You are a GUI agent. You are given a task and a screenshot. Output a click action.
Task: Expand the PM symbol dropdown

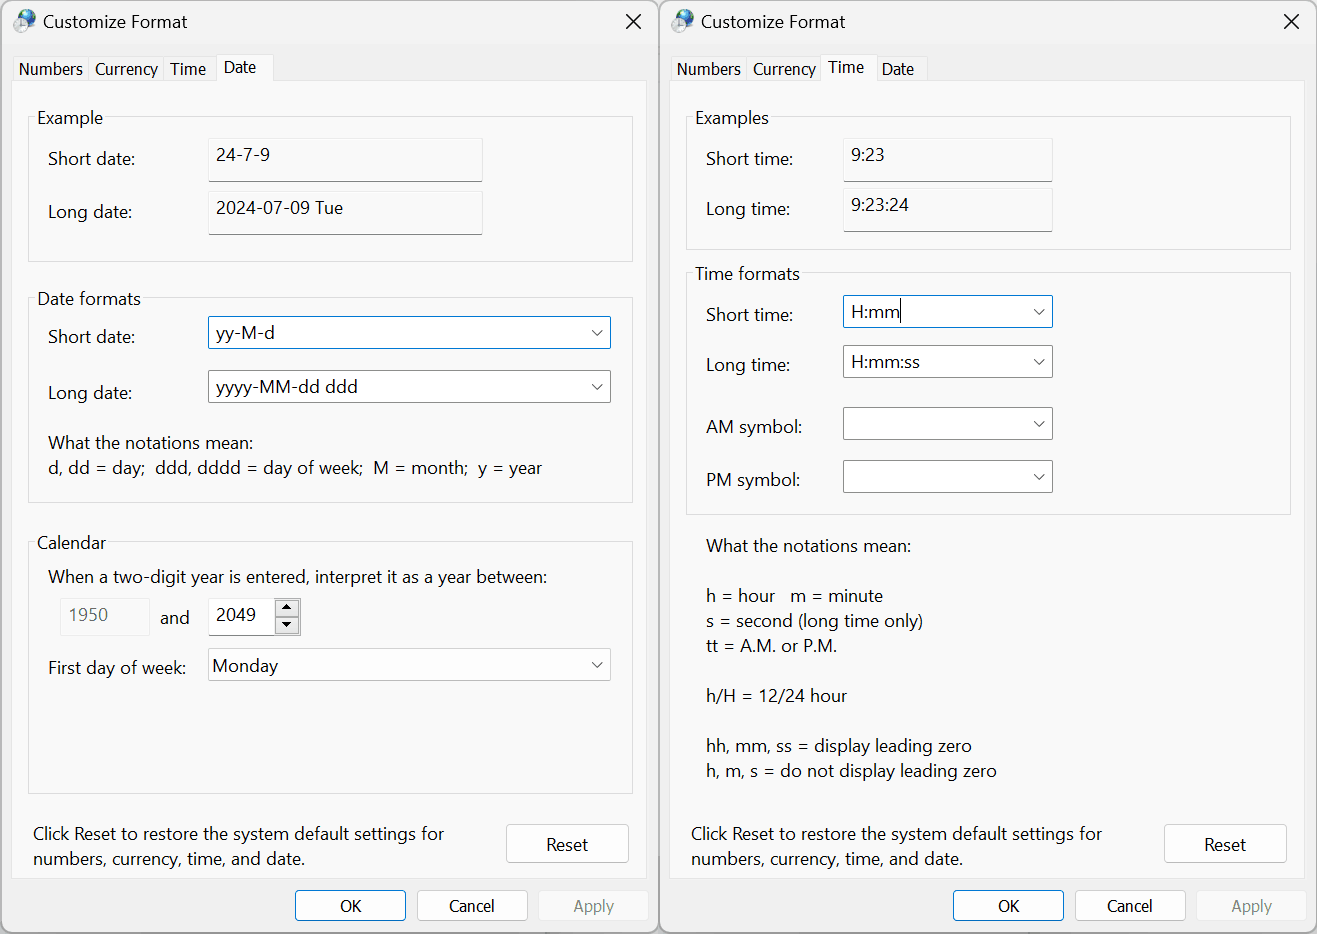click(1039, 477)
